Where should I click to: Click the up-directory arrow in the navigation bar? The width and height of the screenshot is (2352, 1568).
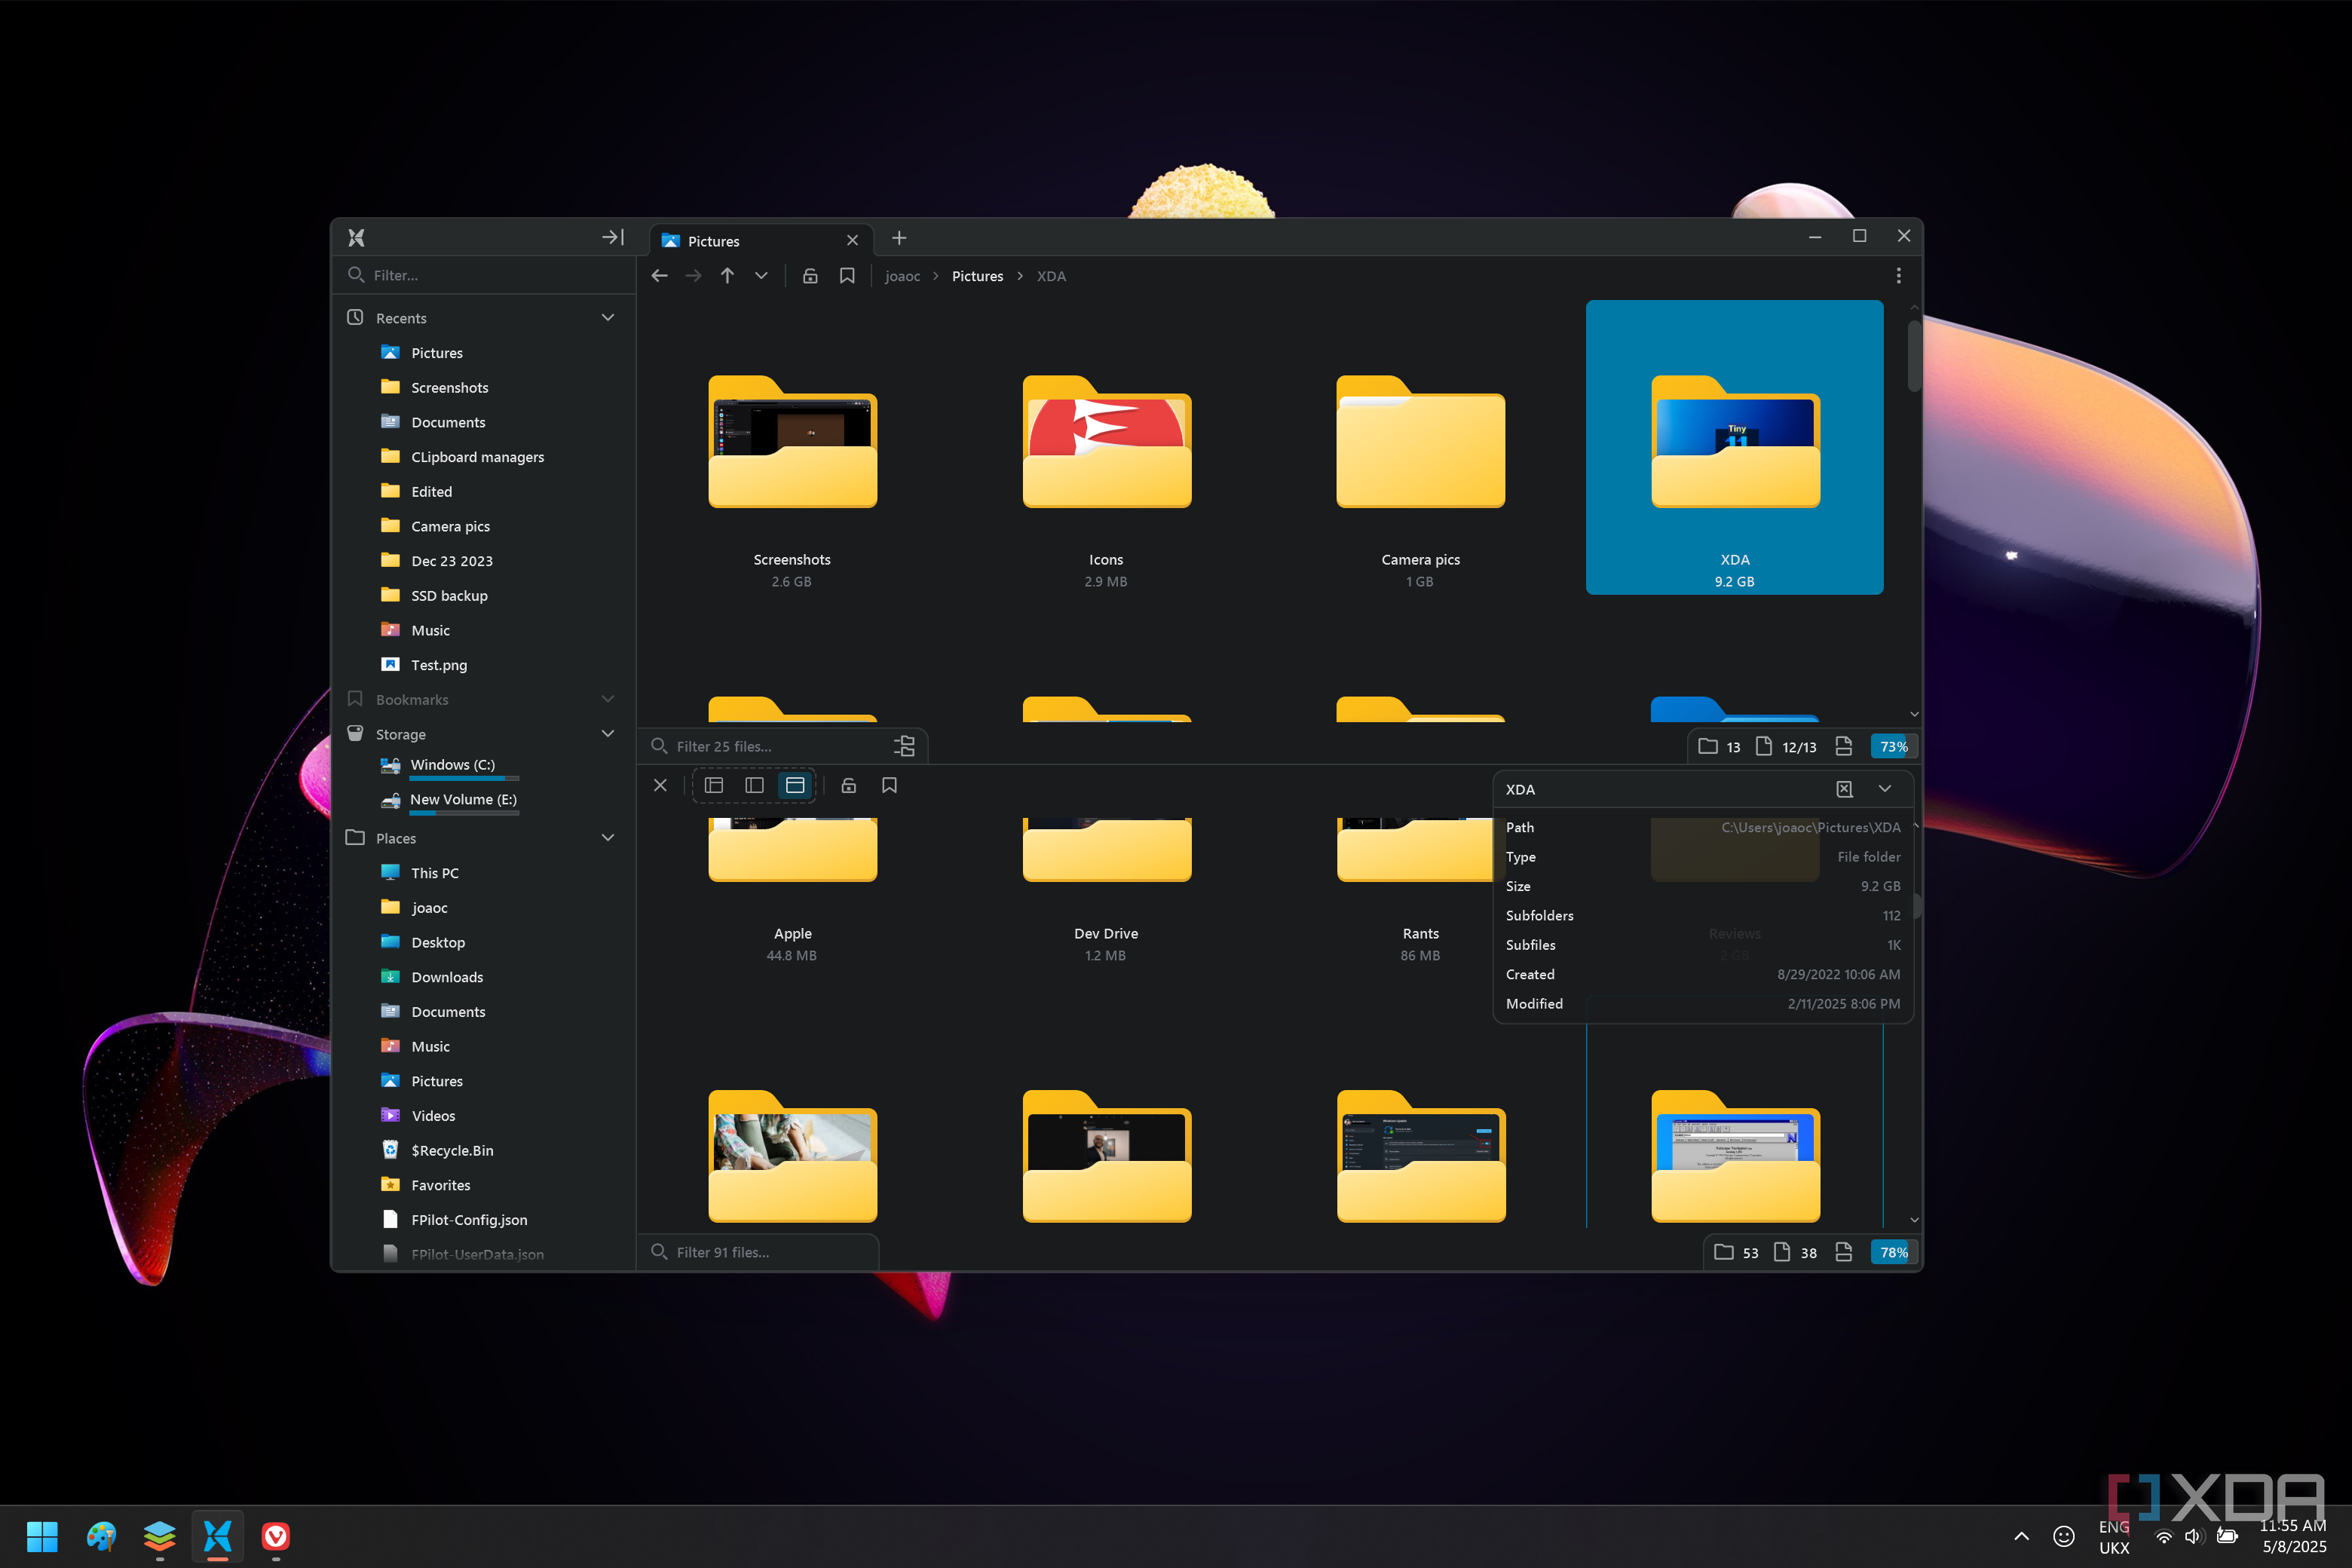(727, 276)
